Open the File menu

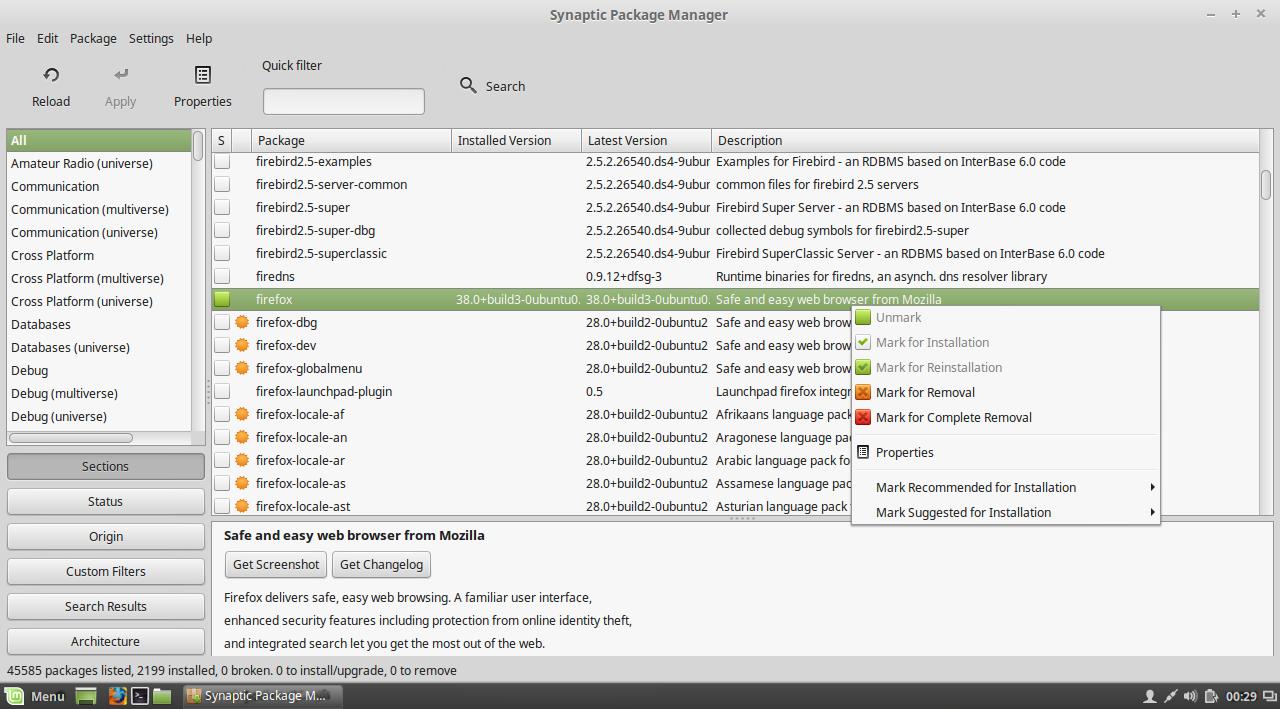pos(15,38)
